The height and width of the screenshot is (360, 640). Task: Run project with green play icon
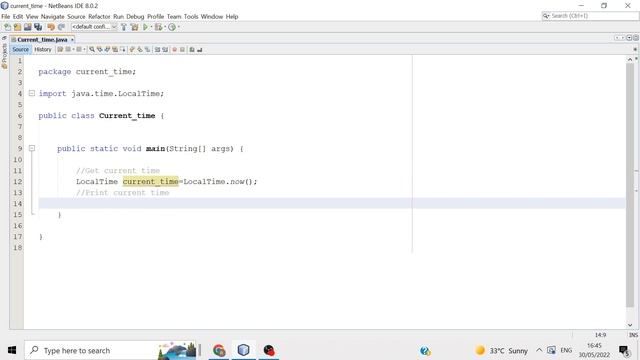tap(145, 27)
